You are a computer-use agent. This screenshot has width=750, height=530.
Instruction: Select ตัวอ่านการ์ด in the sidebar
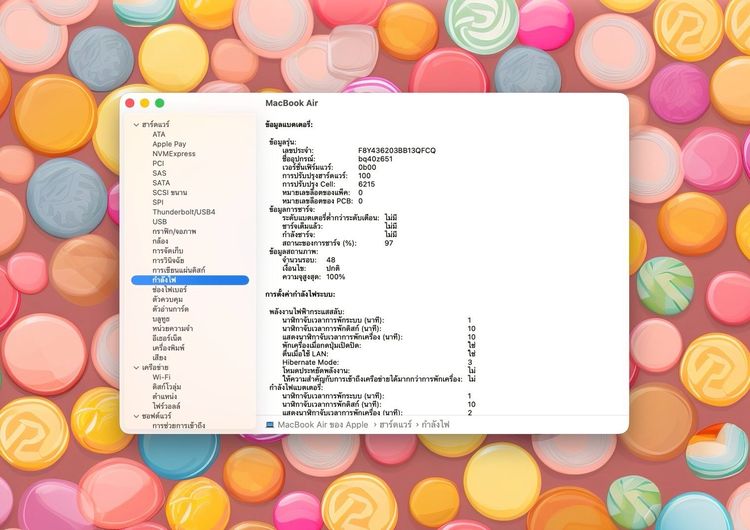pos(170,309)
